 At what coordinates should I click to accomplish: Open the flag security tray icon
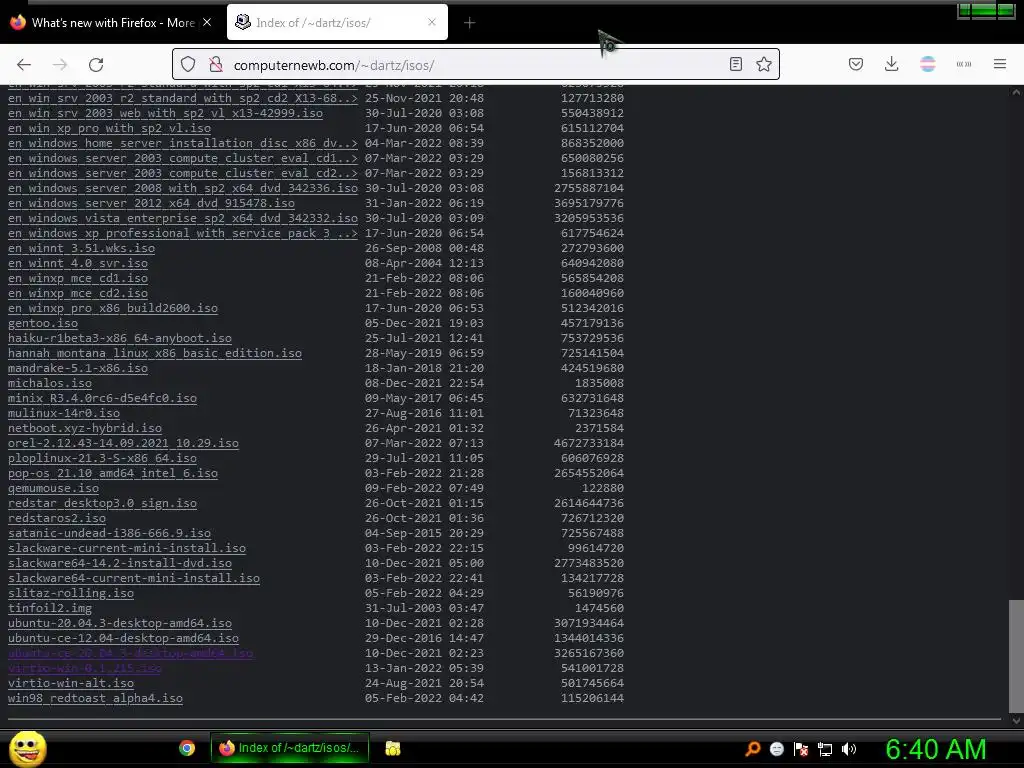pos(801,749)
